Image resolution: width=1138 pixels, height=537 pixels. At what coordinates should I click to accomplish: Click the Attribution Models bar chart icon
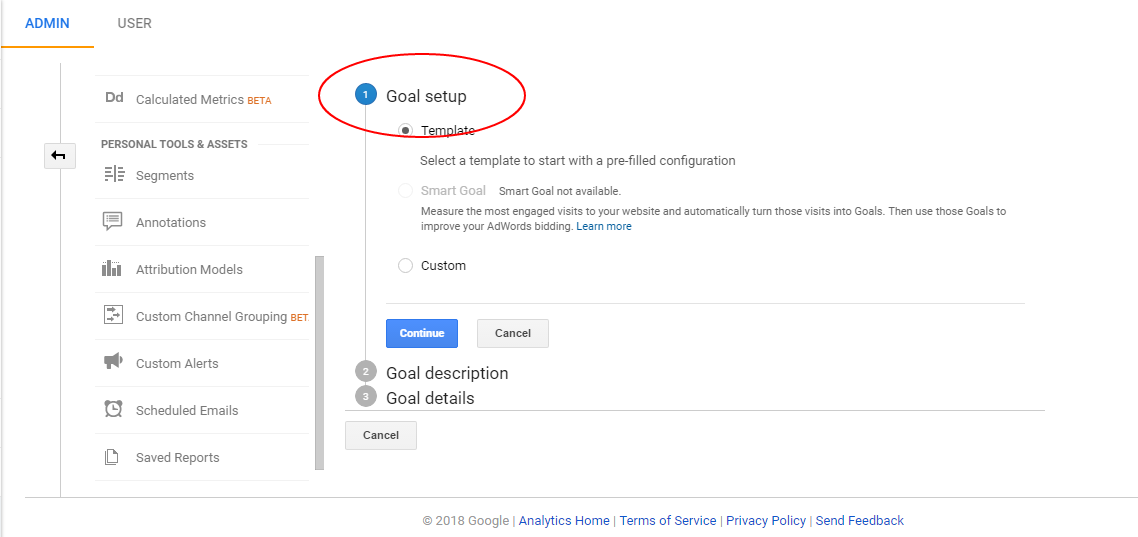[x=113, y=269]
